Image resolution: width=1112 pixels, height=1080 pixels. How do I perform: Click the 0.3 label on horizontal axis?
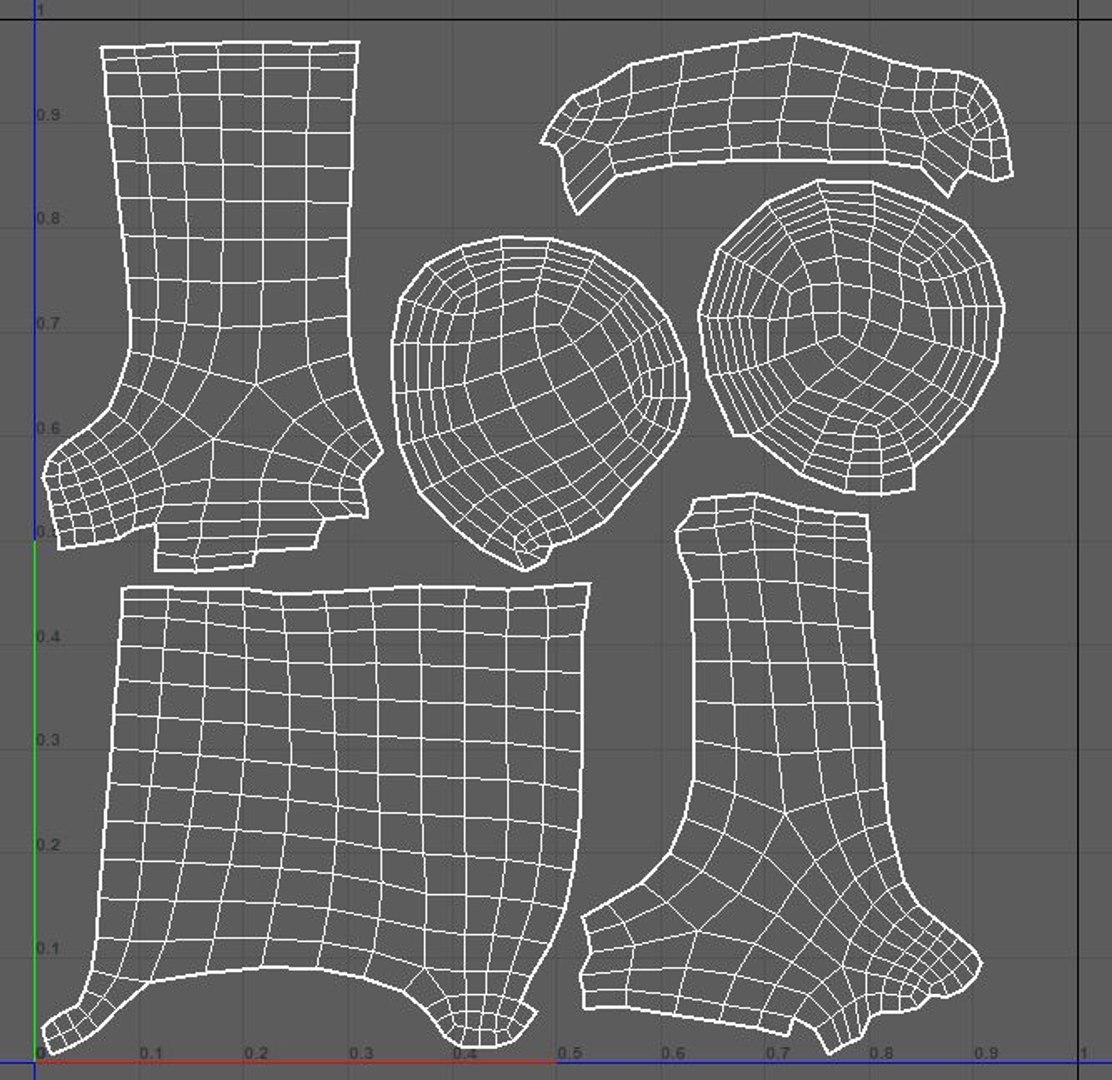(x=360, y=1053)
